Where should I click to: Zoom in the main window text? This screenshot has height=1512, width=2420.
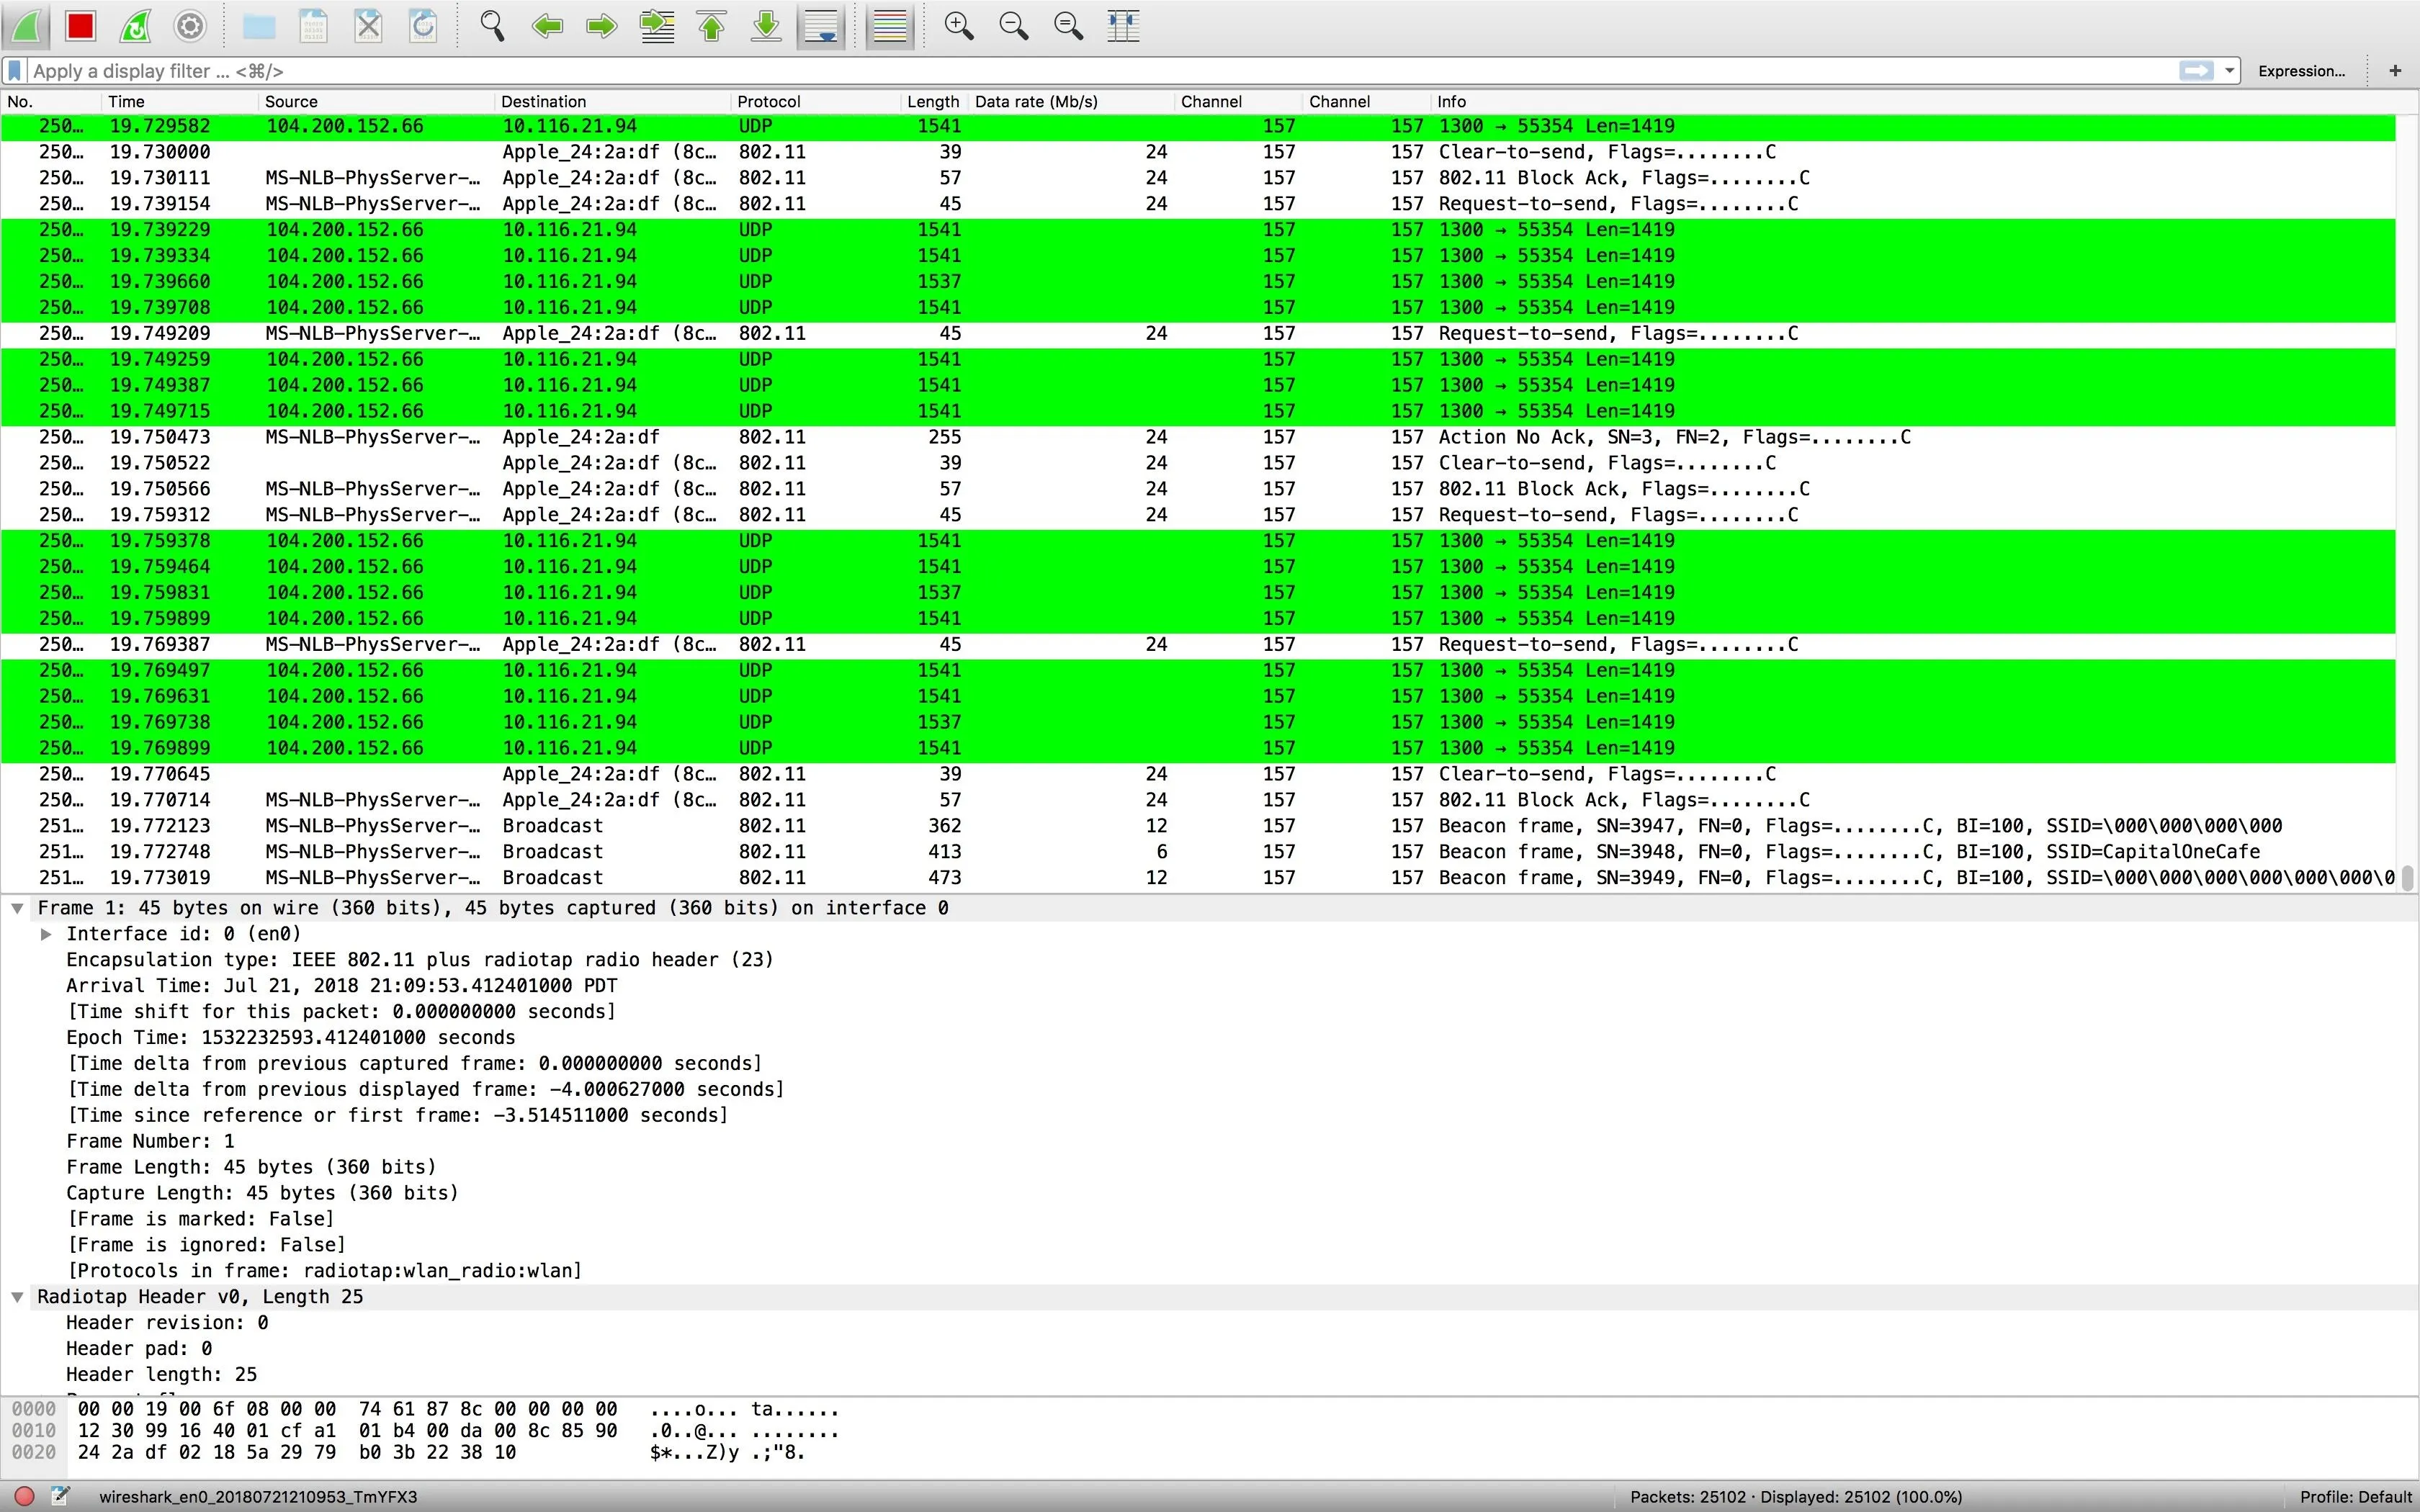click(959, 26)
